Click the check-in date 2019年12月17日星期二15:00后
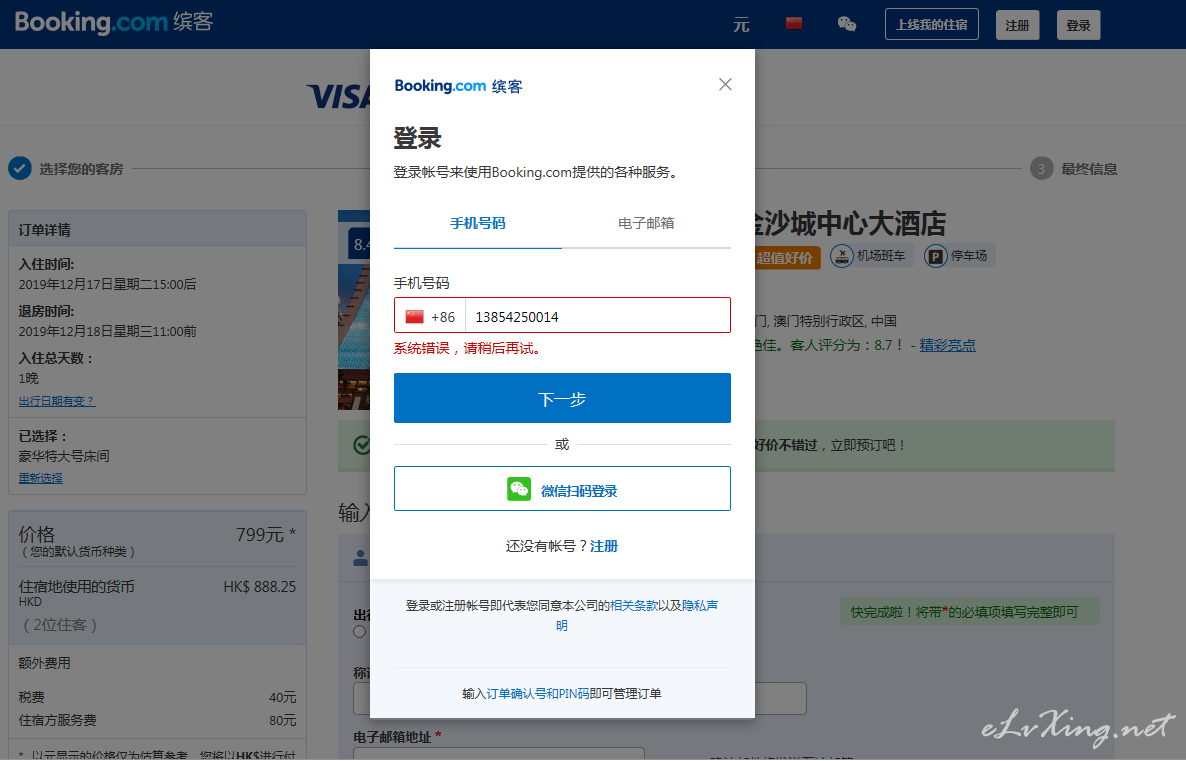Screen dimensions: 1186x761 click(107, 284)
